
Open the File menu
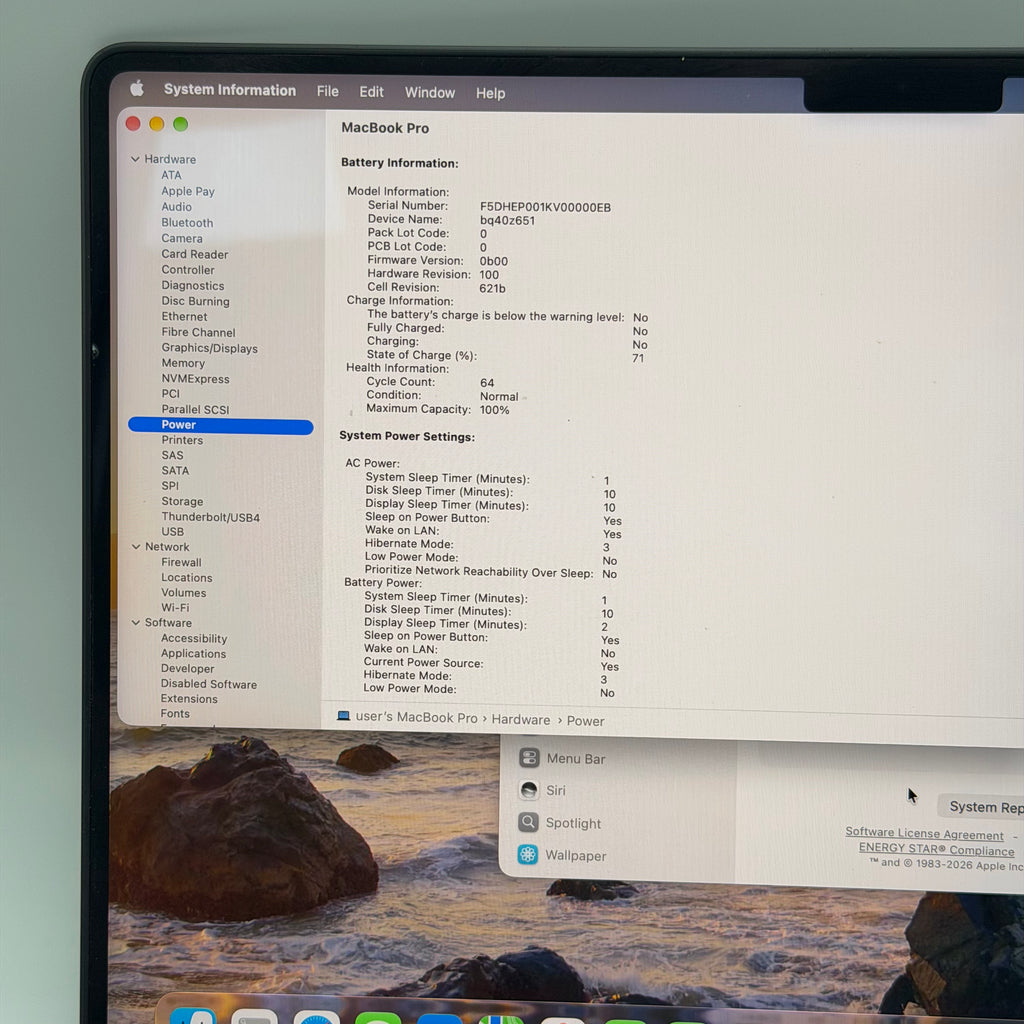(328, 91)
